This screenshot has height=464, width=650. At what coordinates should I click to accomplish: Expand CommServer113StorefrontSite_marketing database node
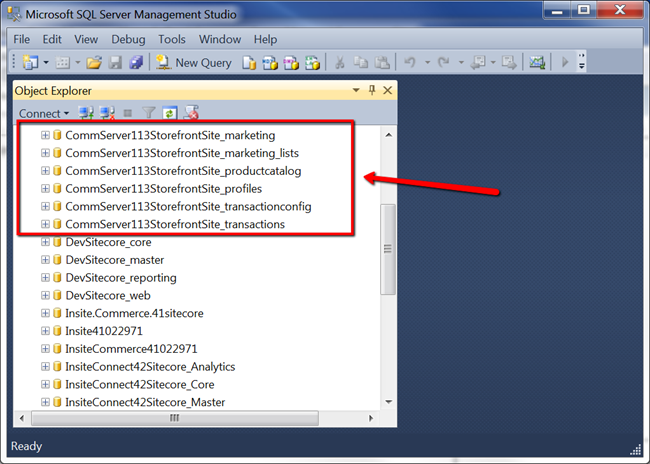(45, 135)
